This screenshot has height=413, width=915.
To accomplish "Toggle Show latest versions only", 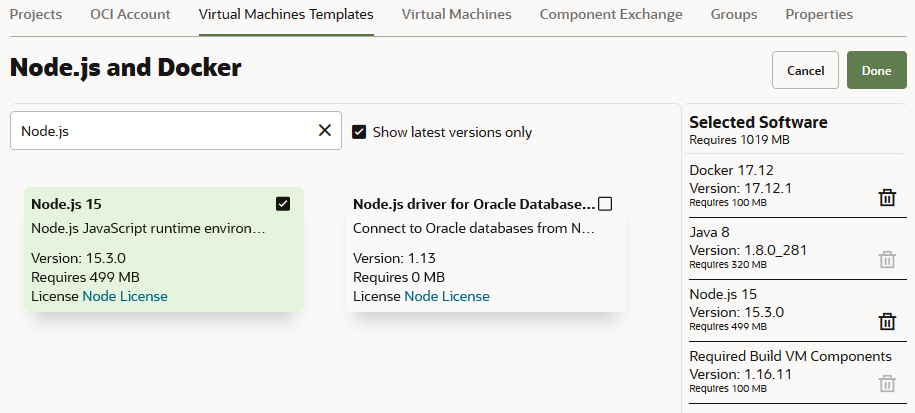I will click(x=359, y=132).
